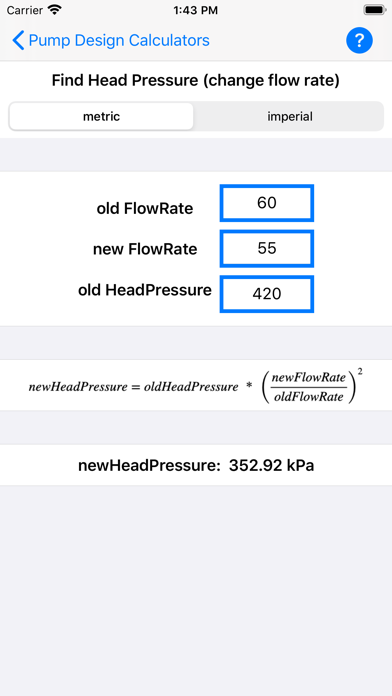Viewport: 392px width, 696px height.
Task: Tap the newHeadPressure term starting the formula
Action: point(78,387)
